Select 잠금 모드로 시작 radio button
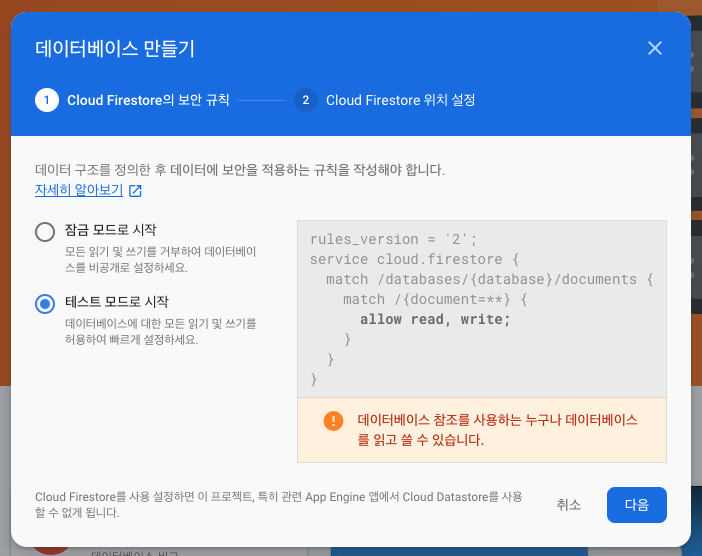 (45, 232)
